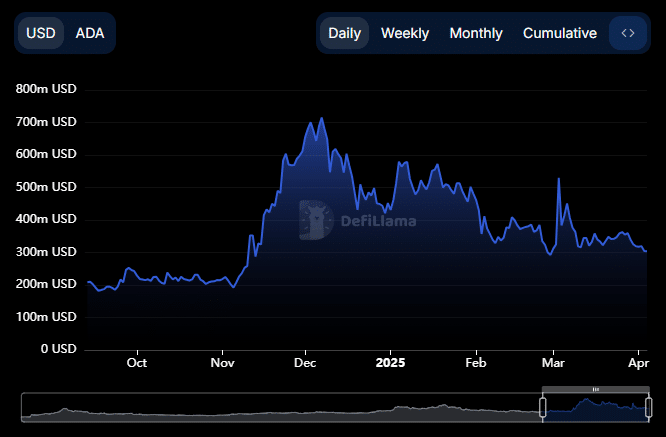
Task: Click the embed code icon button
Action: [x=628, y=33]
